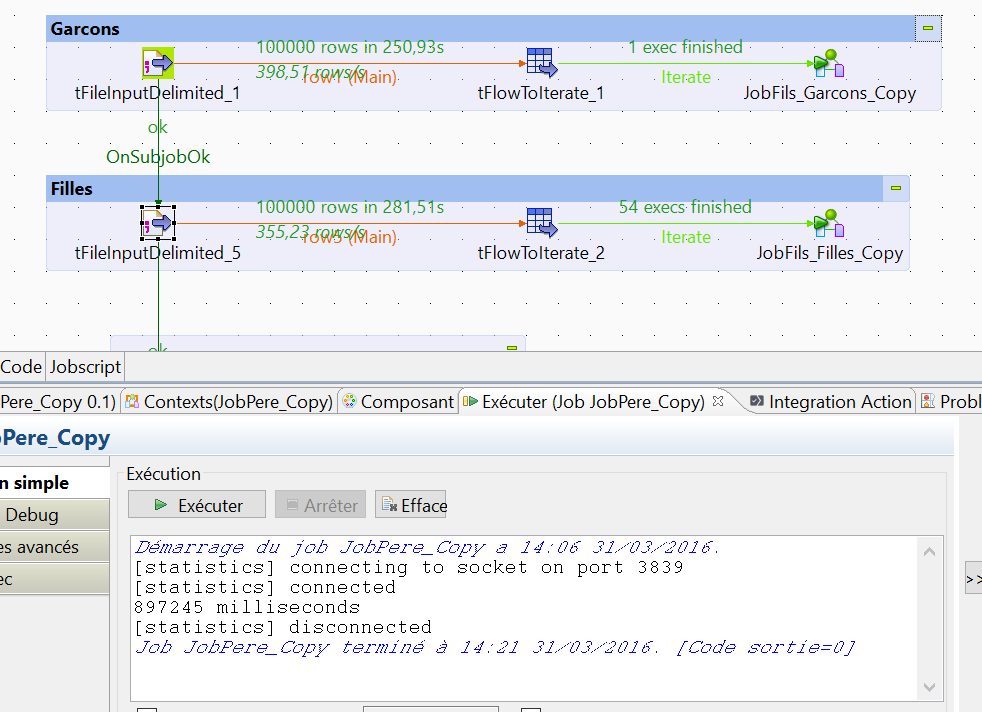Open the Contexts(JobPere_Copy) tab

pyautogui.click(x=232, y=401)
